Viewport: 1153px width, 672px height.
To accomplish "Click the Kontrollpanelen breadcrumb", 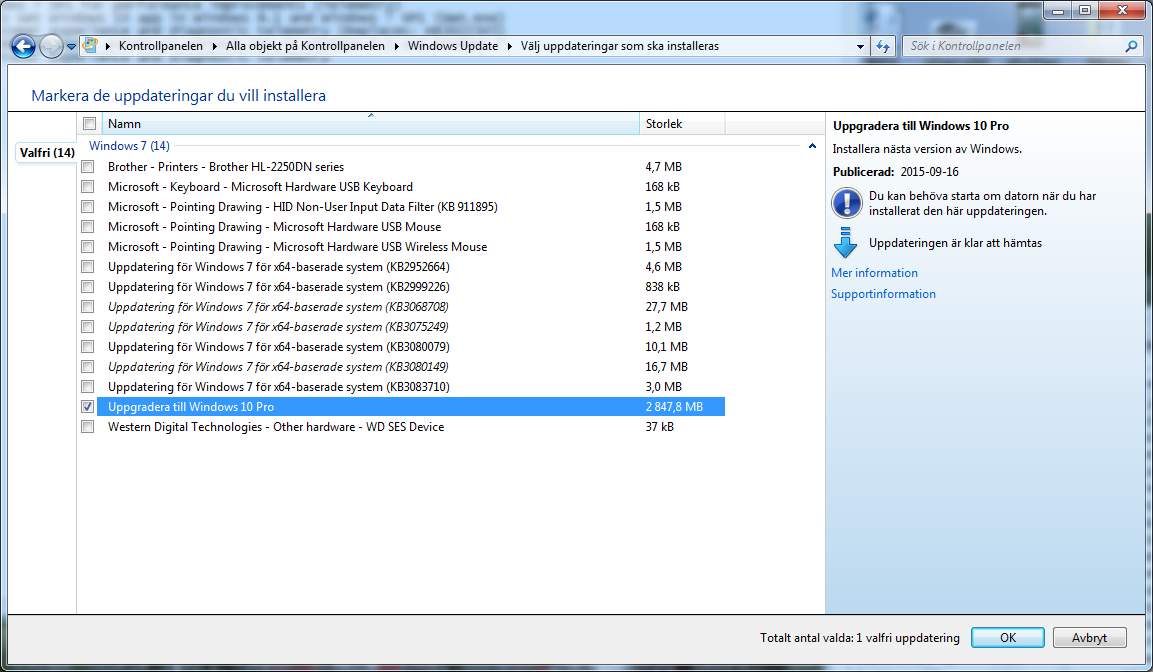I will click(160, 46).
